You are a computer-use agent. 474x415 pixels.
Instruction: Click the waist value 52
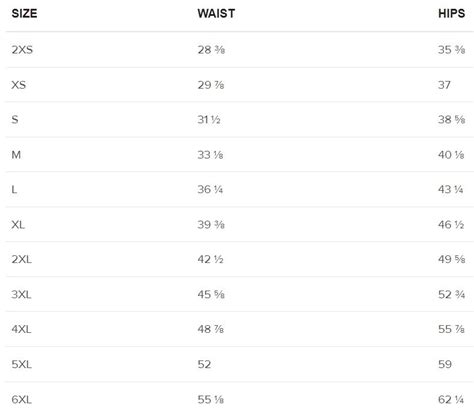point(204,364)
